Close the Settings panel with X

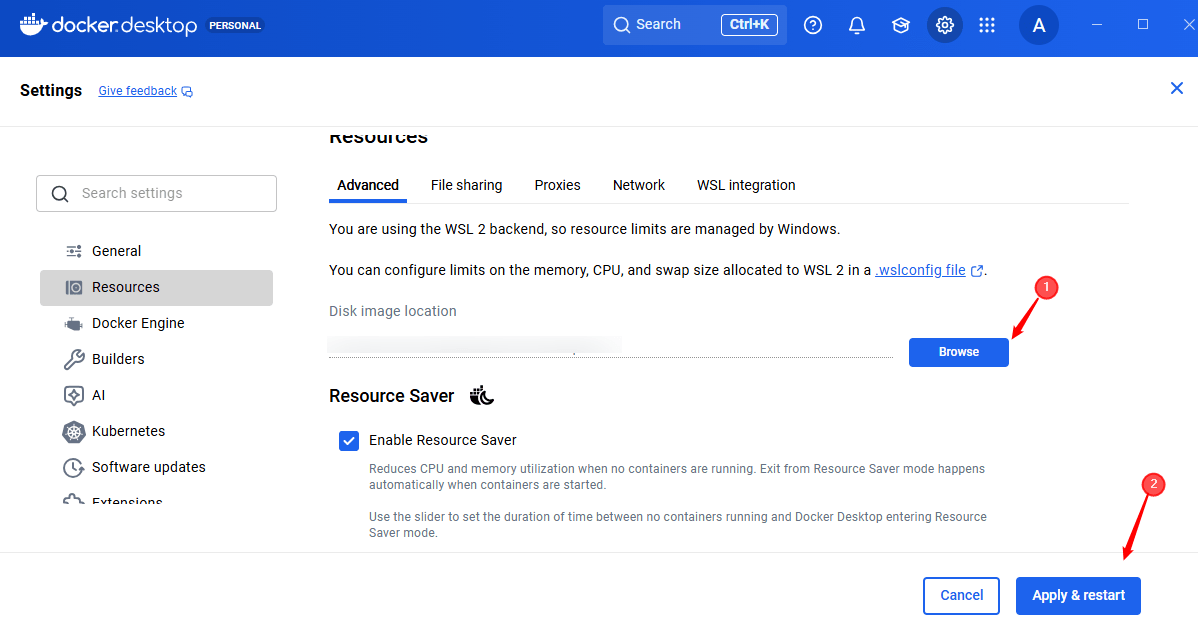click(1177, 89)
